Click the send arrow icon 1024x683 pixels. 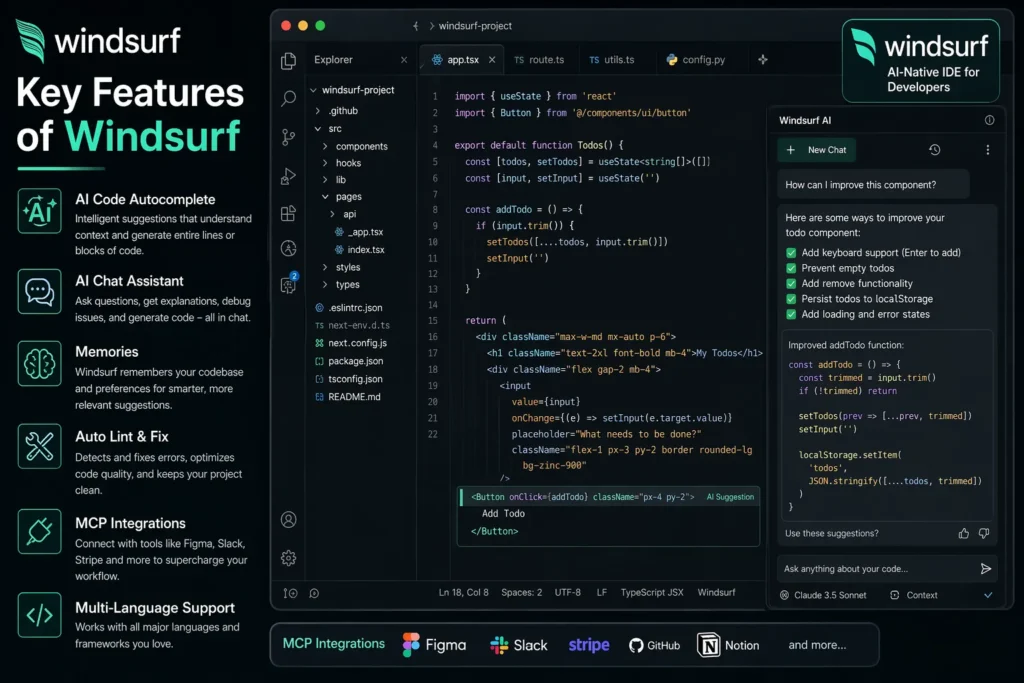[985, 569]
